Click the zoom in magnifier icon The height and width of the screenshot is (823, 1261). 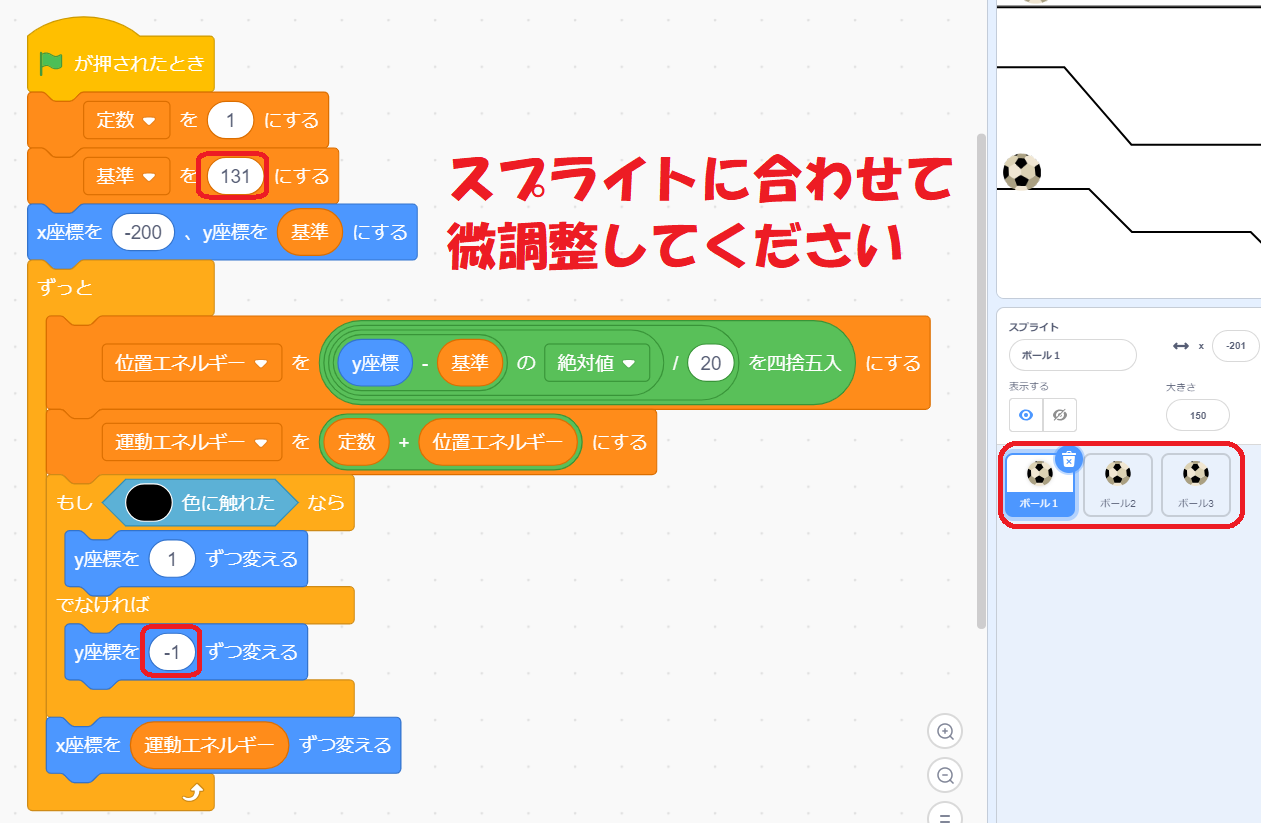pyautogui.click(x=944, y=732)
